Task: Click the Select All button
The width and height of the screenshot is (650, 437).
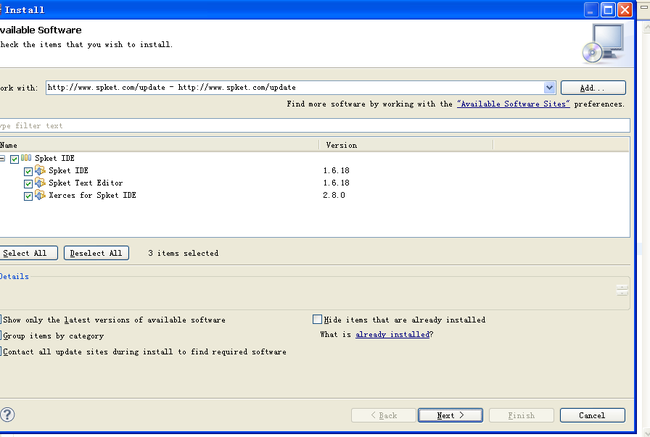Action: [x=28, y=253]
